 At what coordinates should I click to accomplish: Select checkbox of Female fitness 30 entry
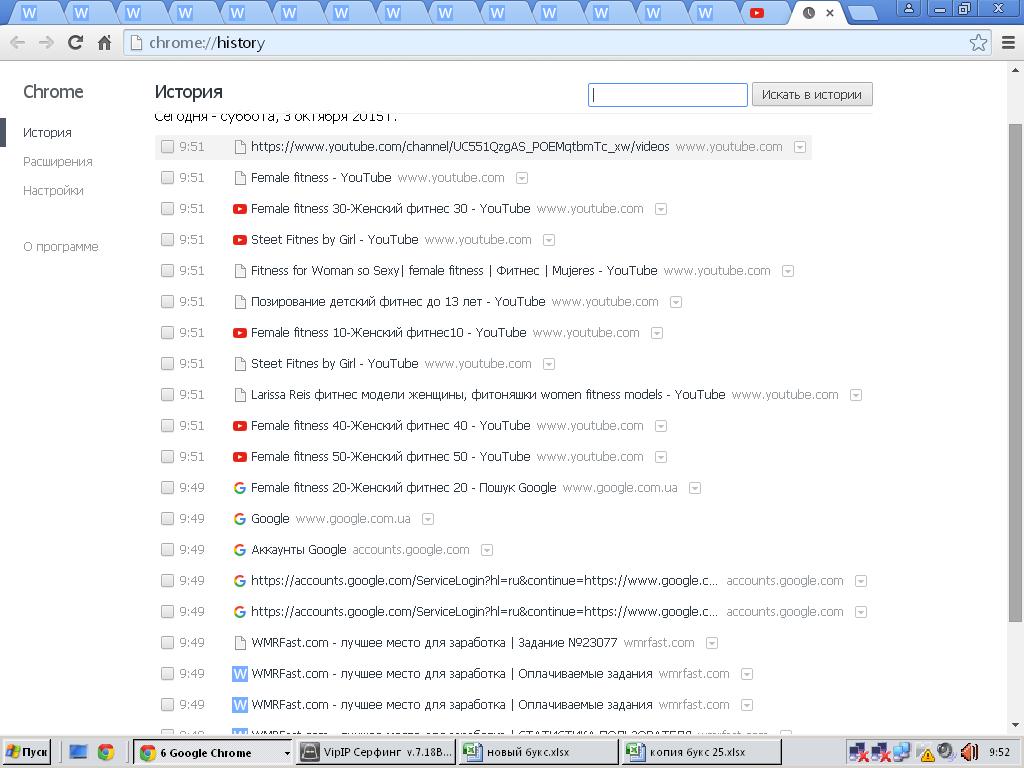167,209
